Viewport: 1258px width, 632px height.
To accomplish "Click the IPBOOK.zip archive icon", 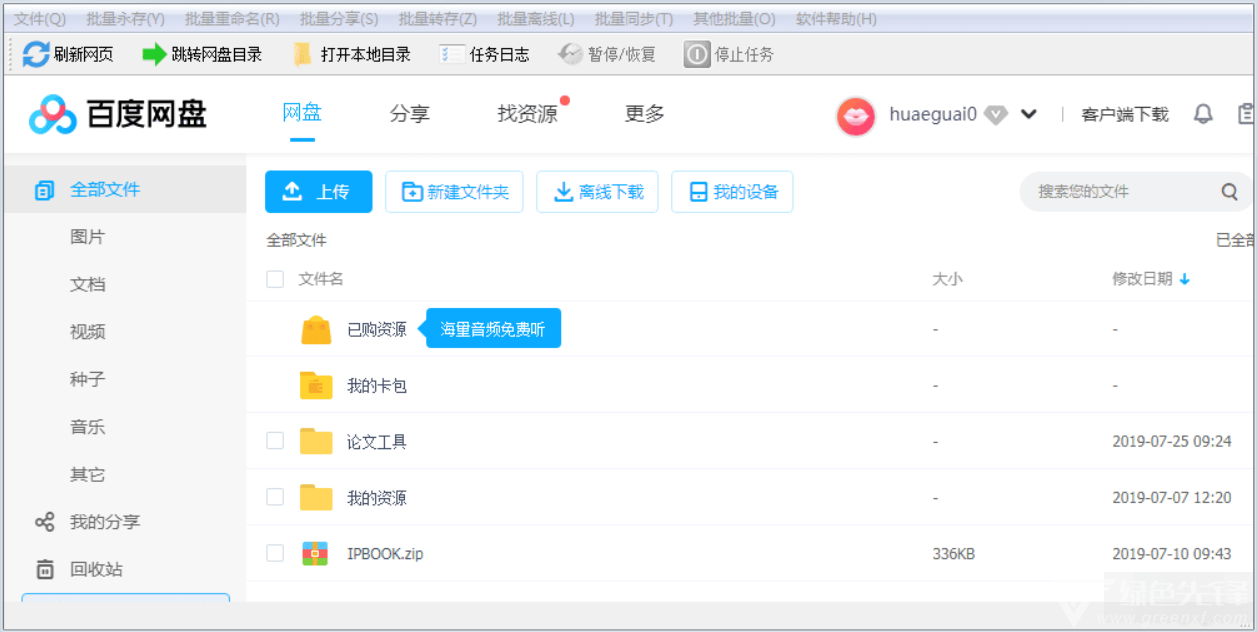I will click(315, 553).
